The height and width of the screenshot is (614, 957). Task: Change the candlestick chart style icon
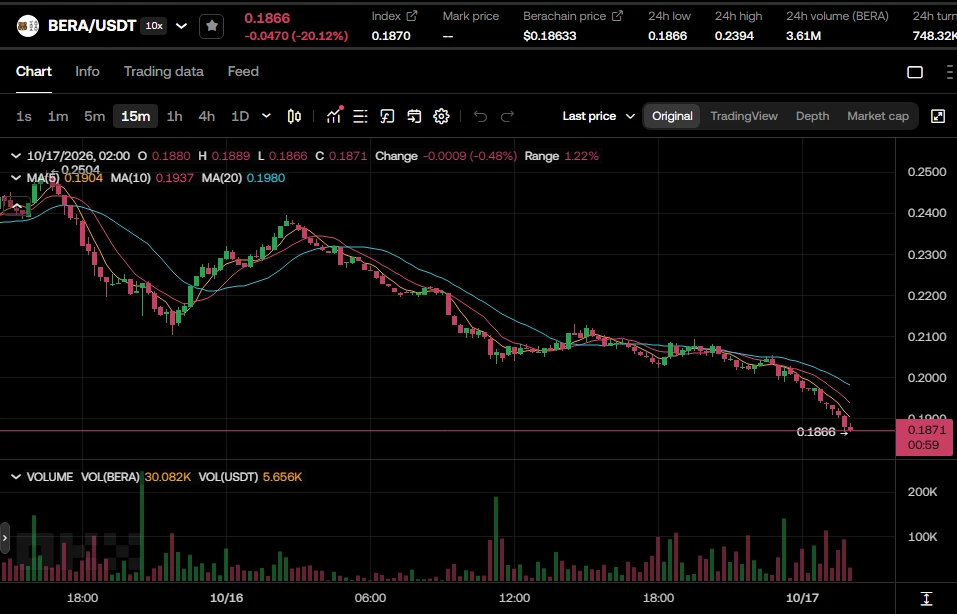pyautogui.click(x=294, y=116)
